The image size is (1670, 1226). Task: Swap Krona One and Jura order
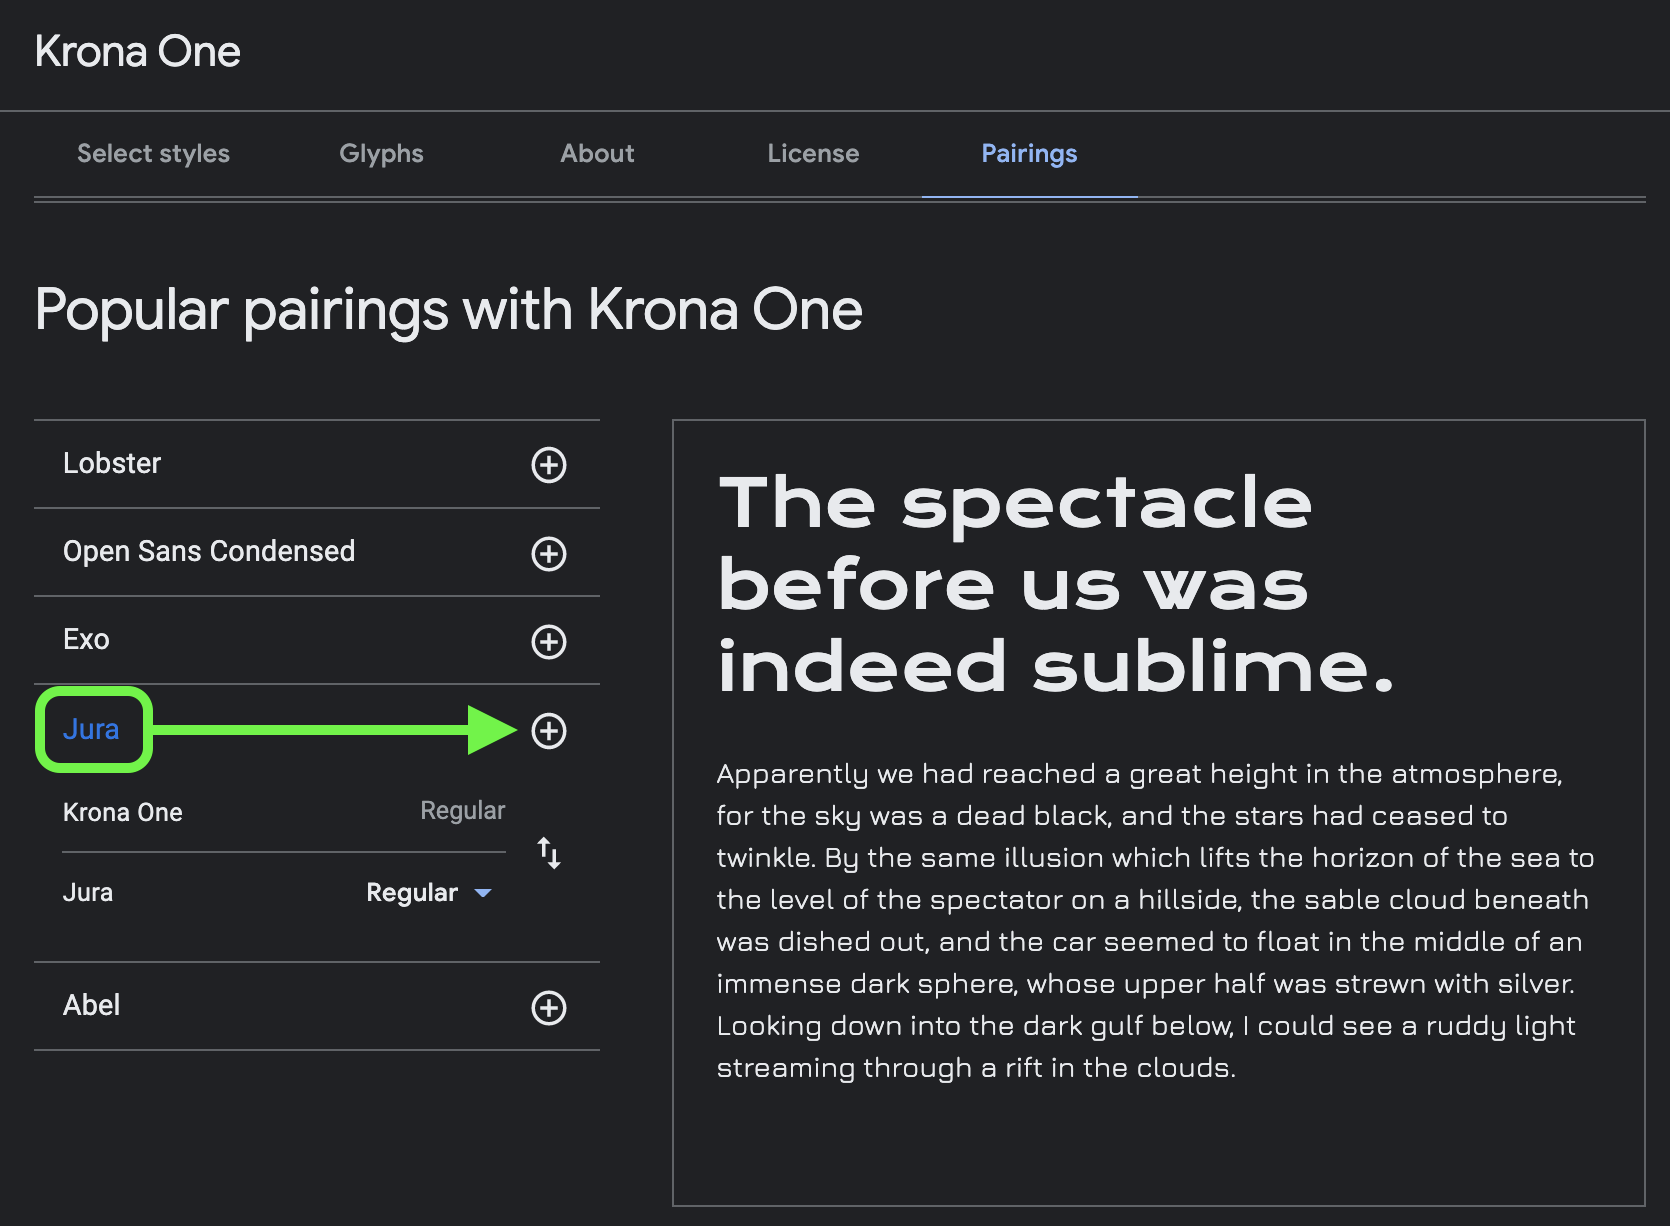coord(549,853)
